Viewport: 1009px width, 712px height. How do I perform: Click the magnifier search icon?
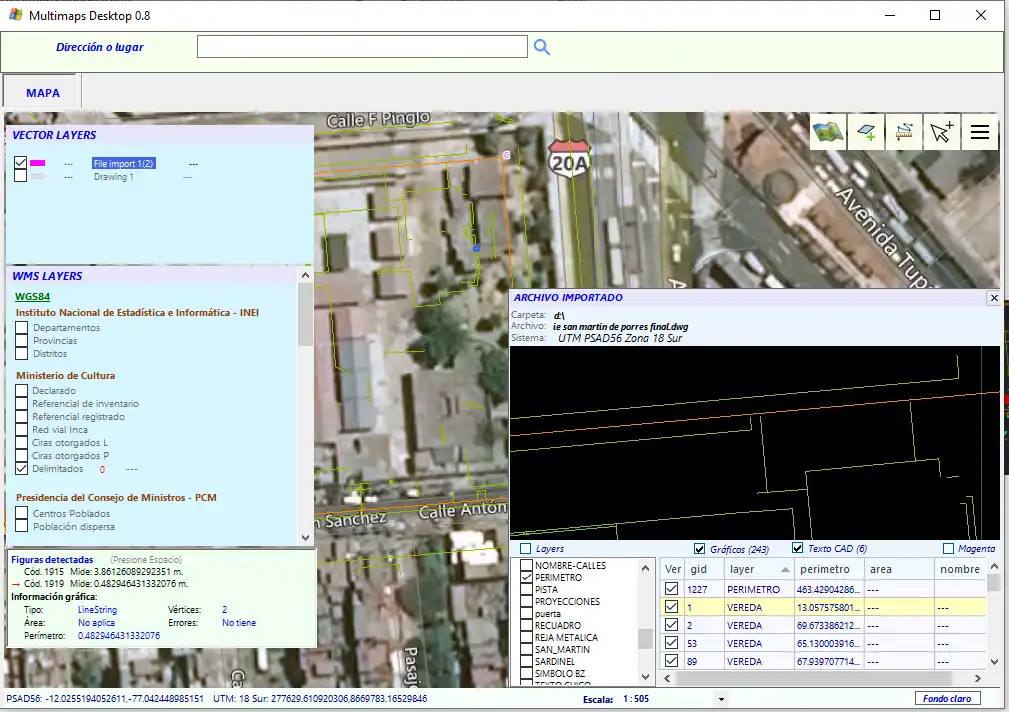(x=541, y=47)
